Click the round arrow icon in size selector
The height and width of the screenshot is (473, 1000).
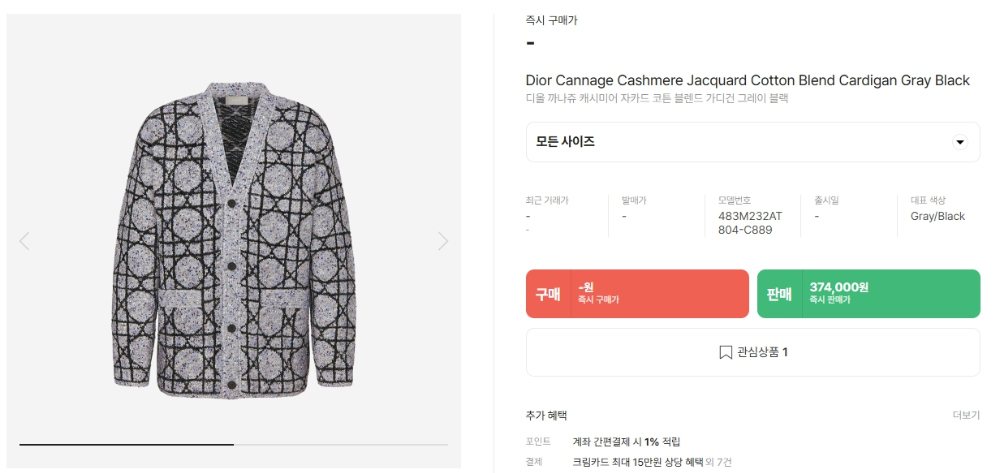[x=960, y=142]
